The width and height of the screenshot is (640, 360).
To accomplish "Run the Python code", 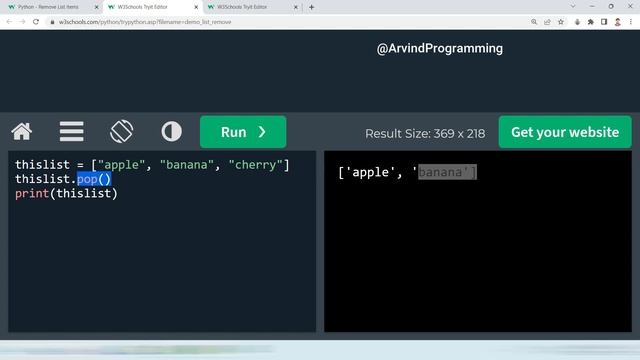I will [x=243, y=132].
